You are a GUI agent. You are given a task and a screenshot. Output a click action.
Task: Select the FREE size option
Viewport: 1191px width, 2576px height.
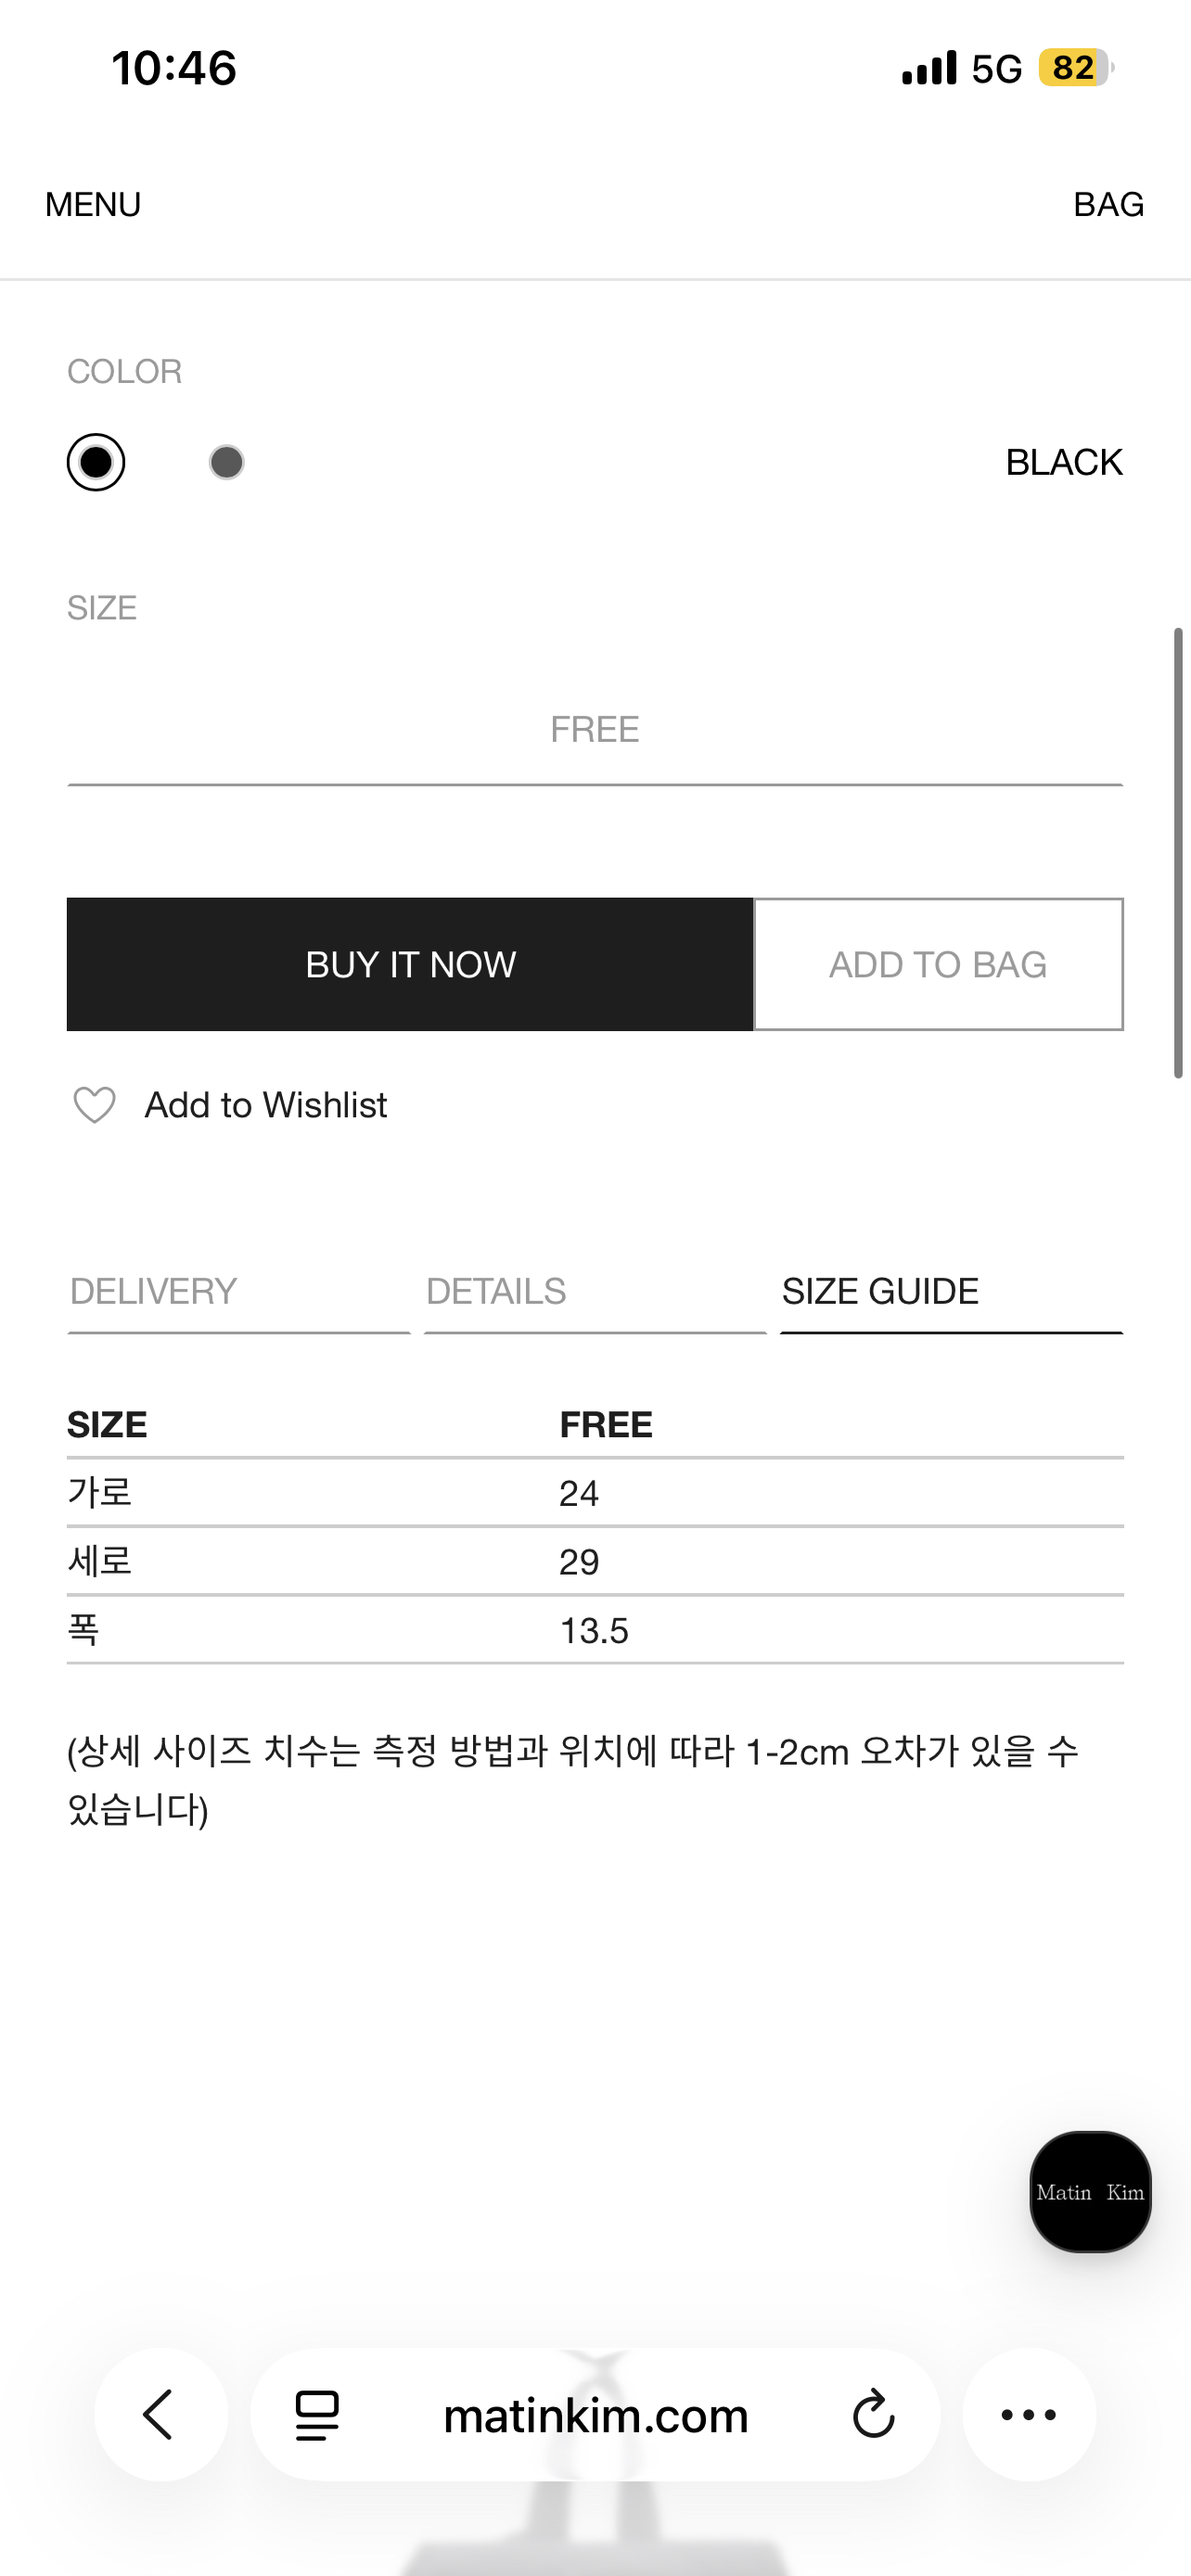tap(594, 730)
